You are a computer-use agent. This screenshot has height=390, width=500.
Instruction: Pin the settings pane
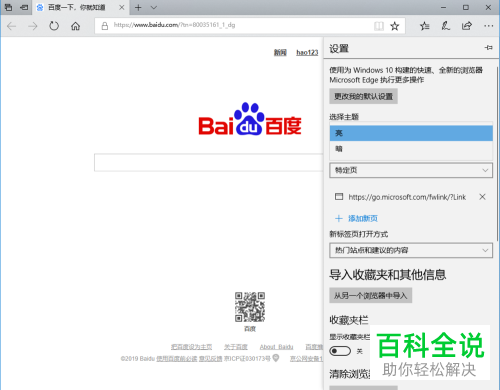[x=488, y=48]
